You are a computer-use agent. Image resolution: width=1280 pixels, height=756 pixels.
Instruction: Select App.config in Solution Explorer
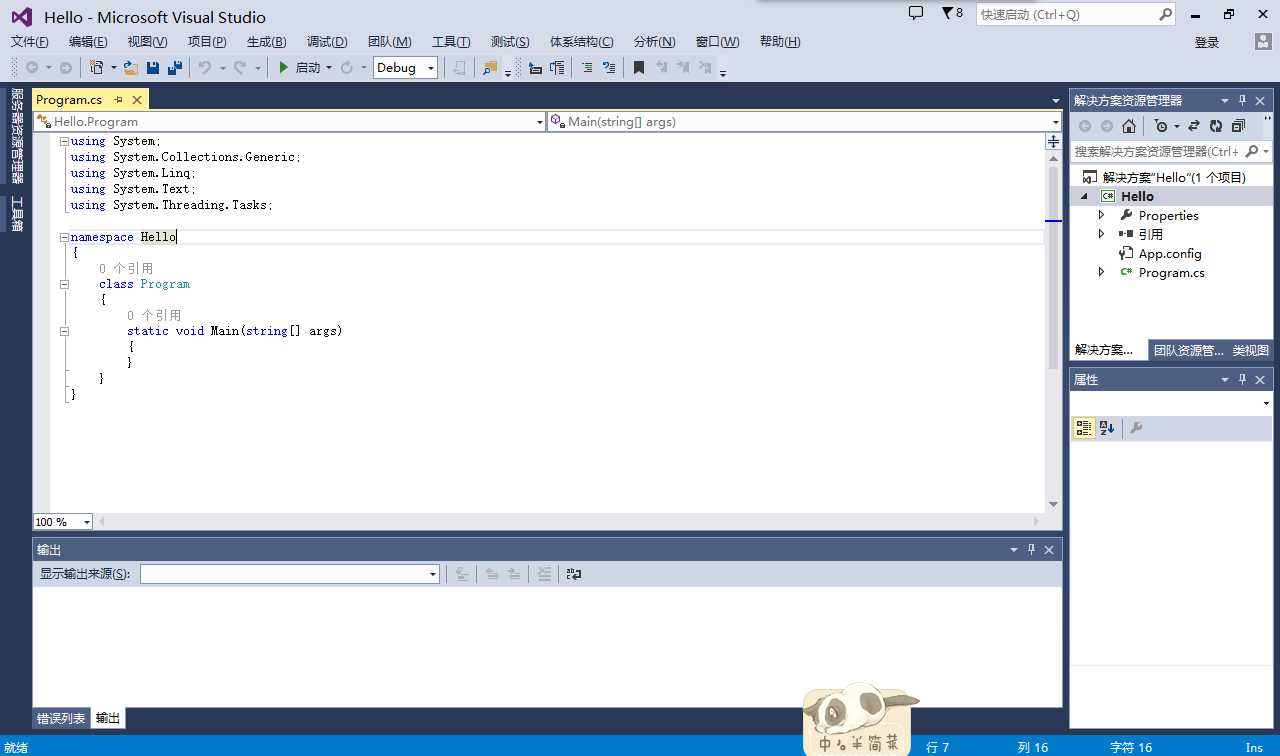pos(1169,253)
